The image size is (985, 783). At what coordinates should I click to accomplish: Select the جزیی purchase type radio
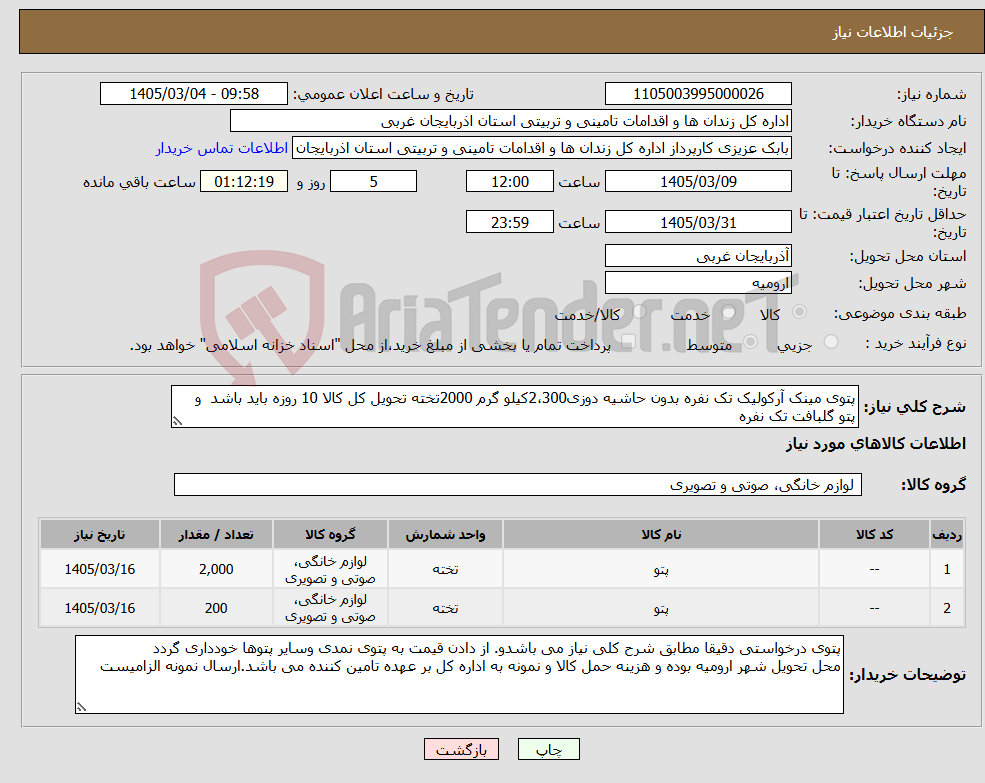(x=830, y=341)
